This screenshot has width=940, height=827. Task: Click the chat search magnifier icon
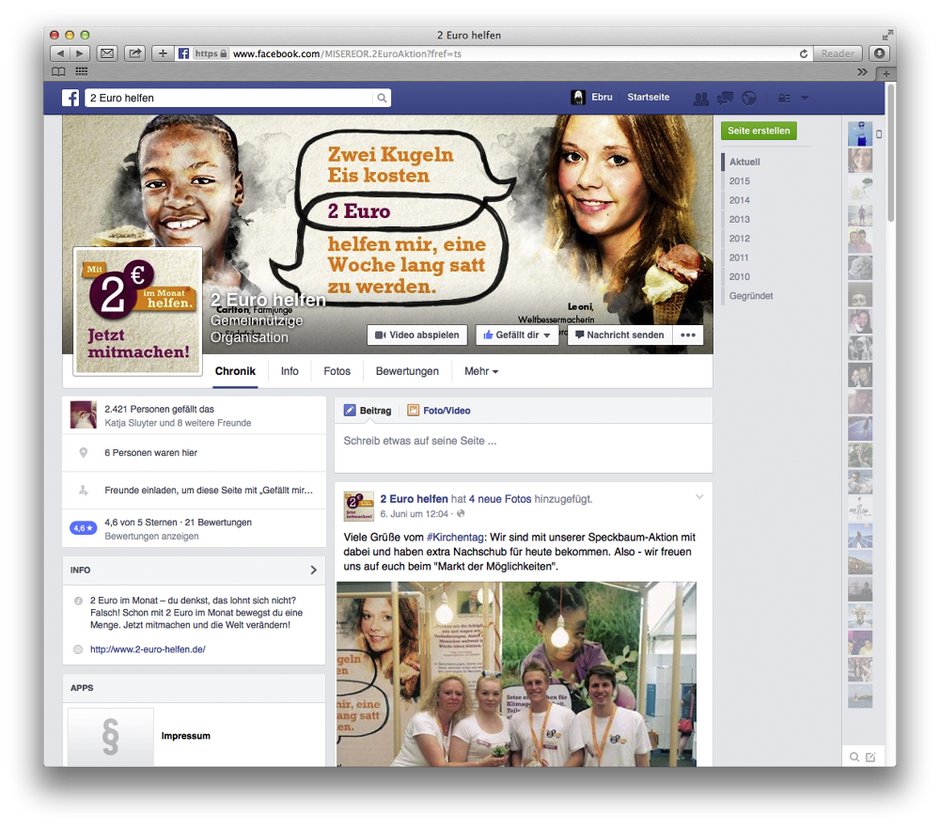[x=854, y=757]
